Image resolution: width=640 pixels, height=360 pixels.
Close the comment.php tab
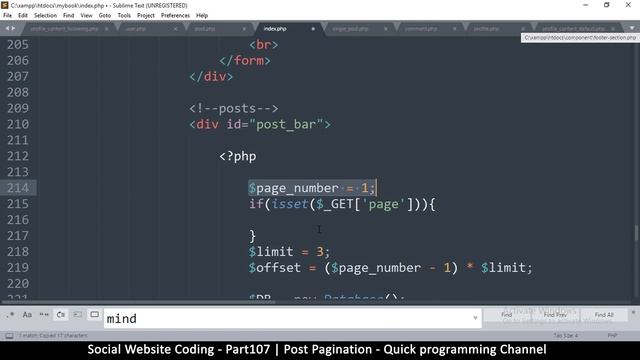click(x=454, y=29)
